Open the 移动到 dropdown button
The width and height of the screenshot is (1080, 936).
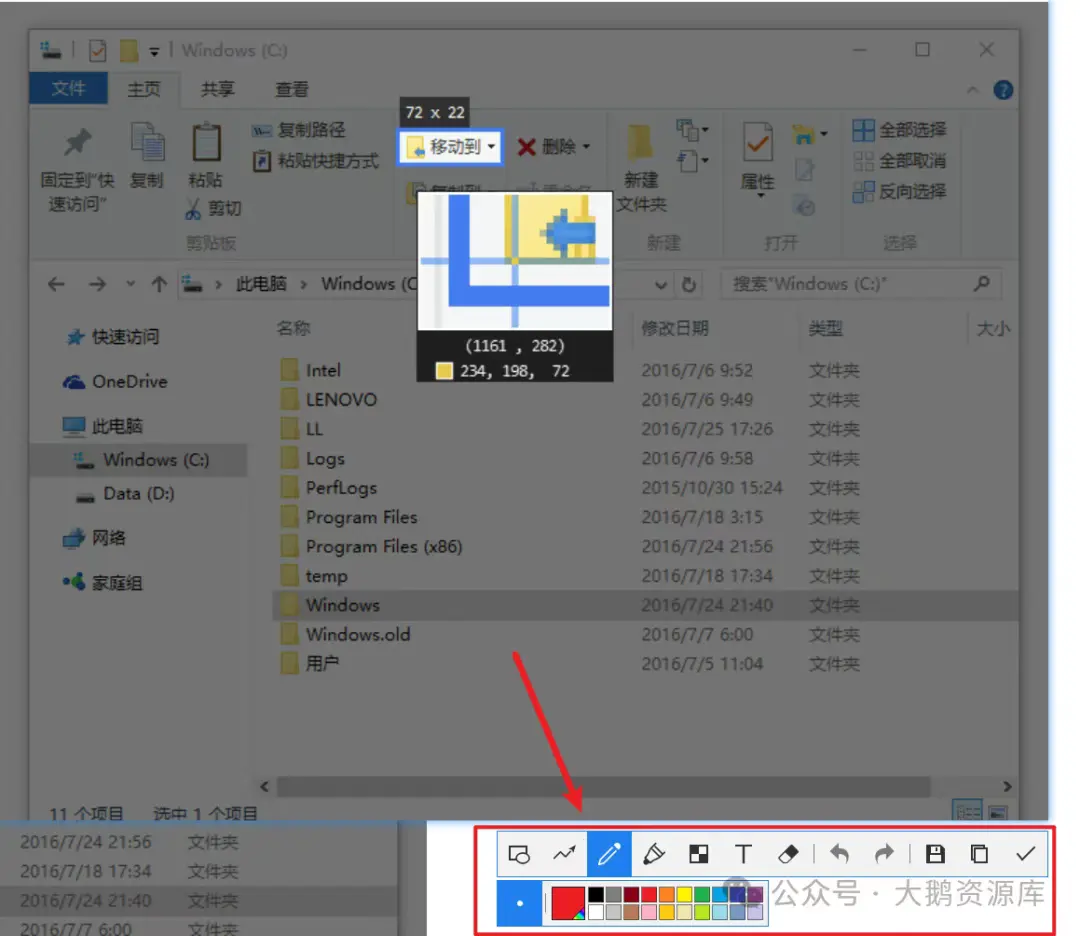click(451, 147)
